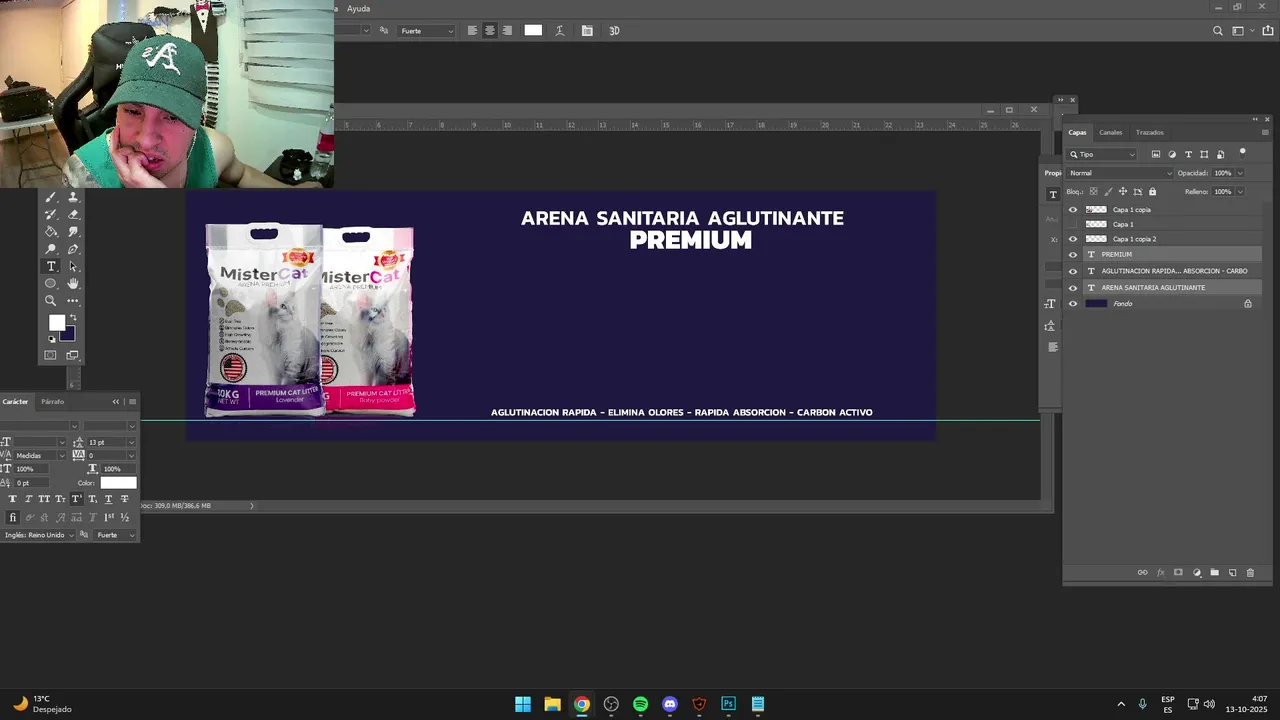
Task: Create warped text icon
Action: click(x=560, y=31)
